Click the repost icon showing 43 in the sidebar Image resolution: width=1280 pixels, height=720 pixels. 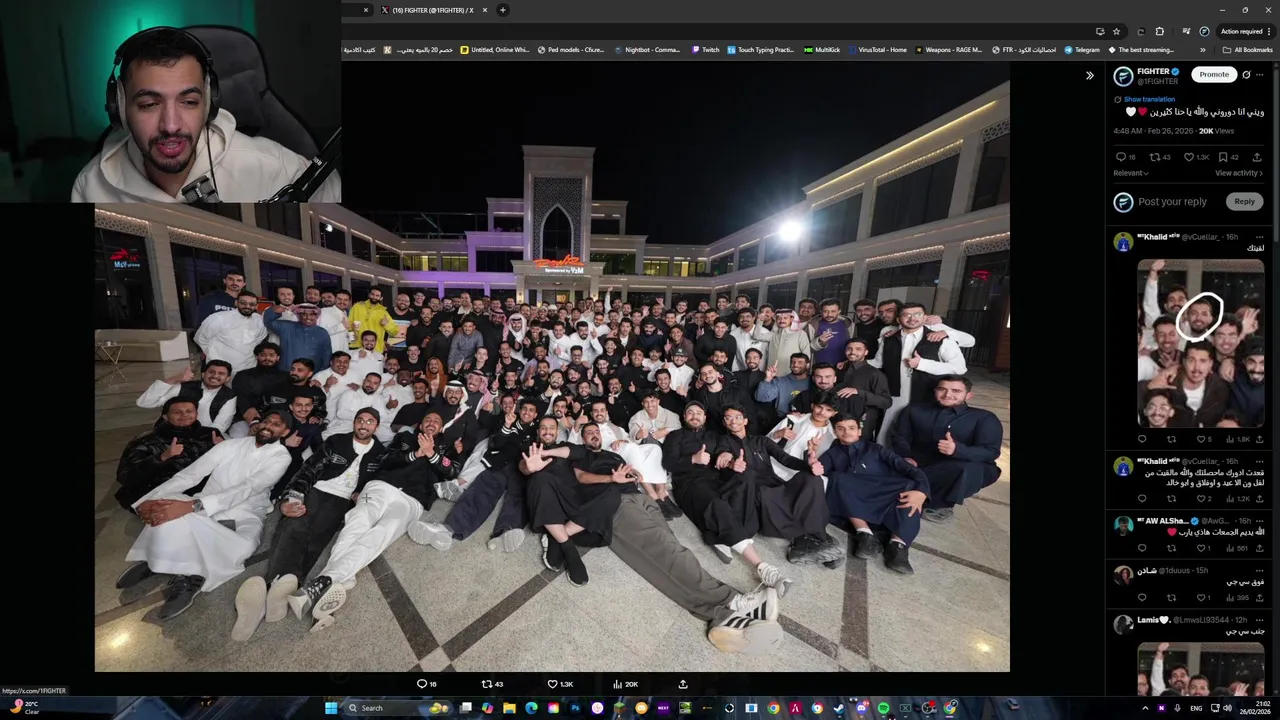pos(1155,157)
